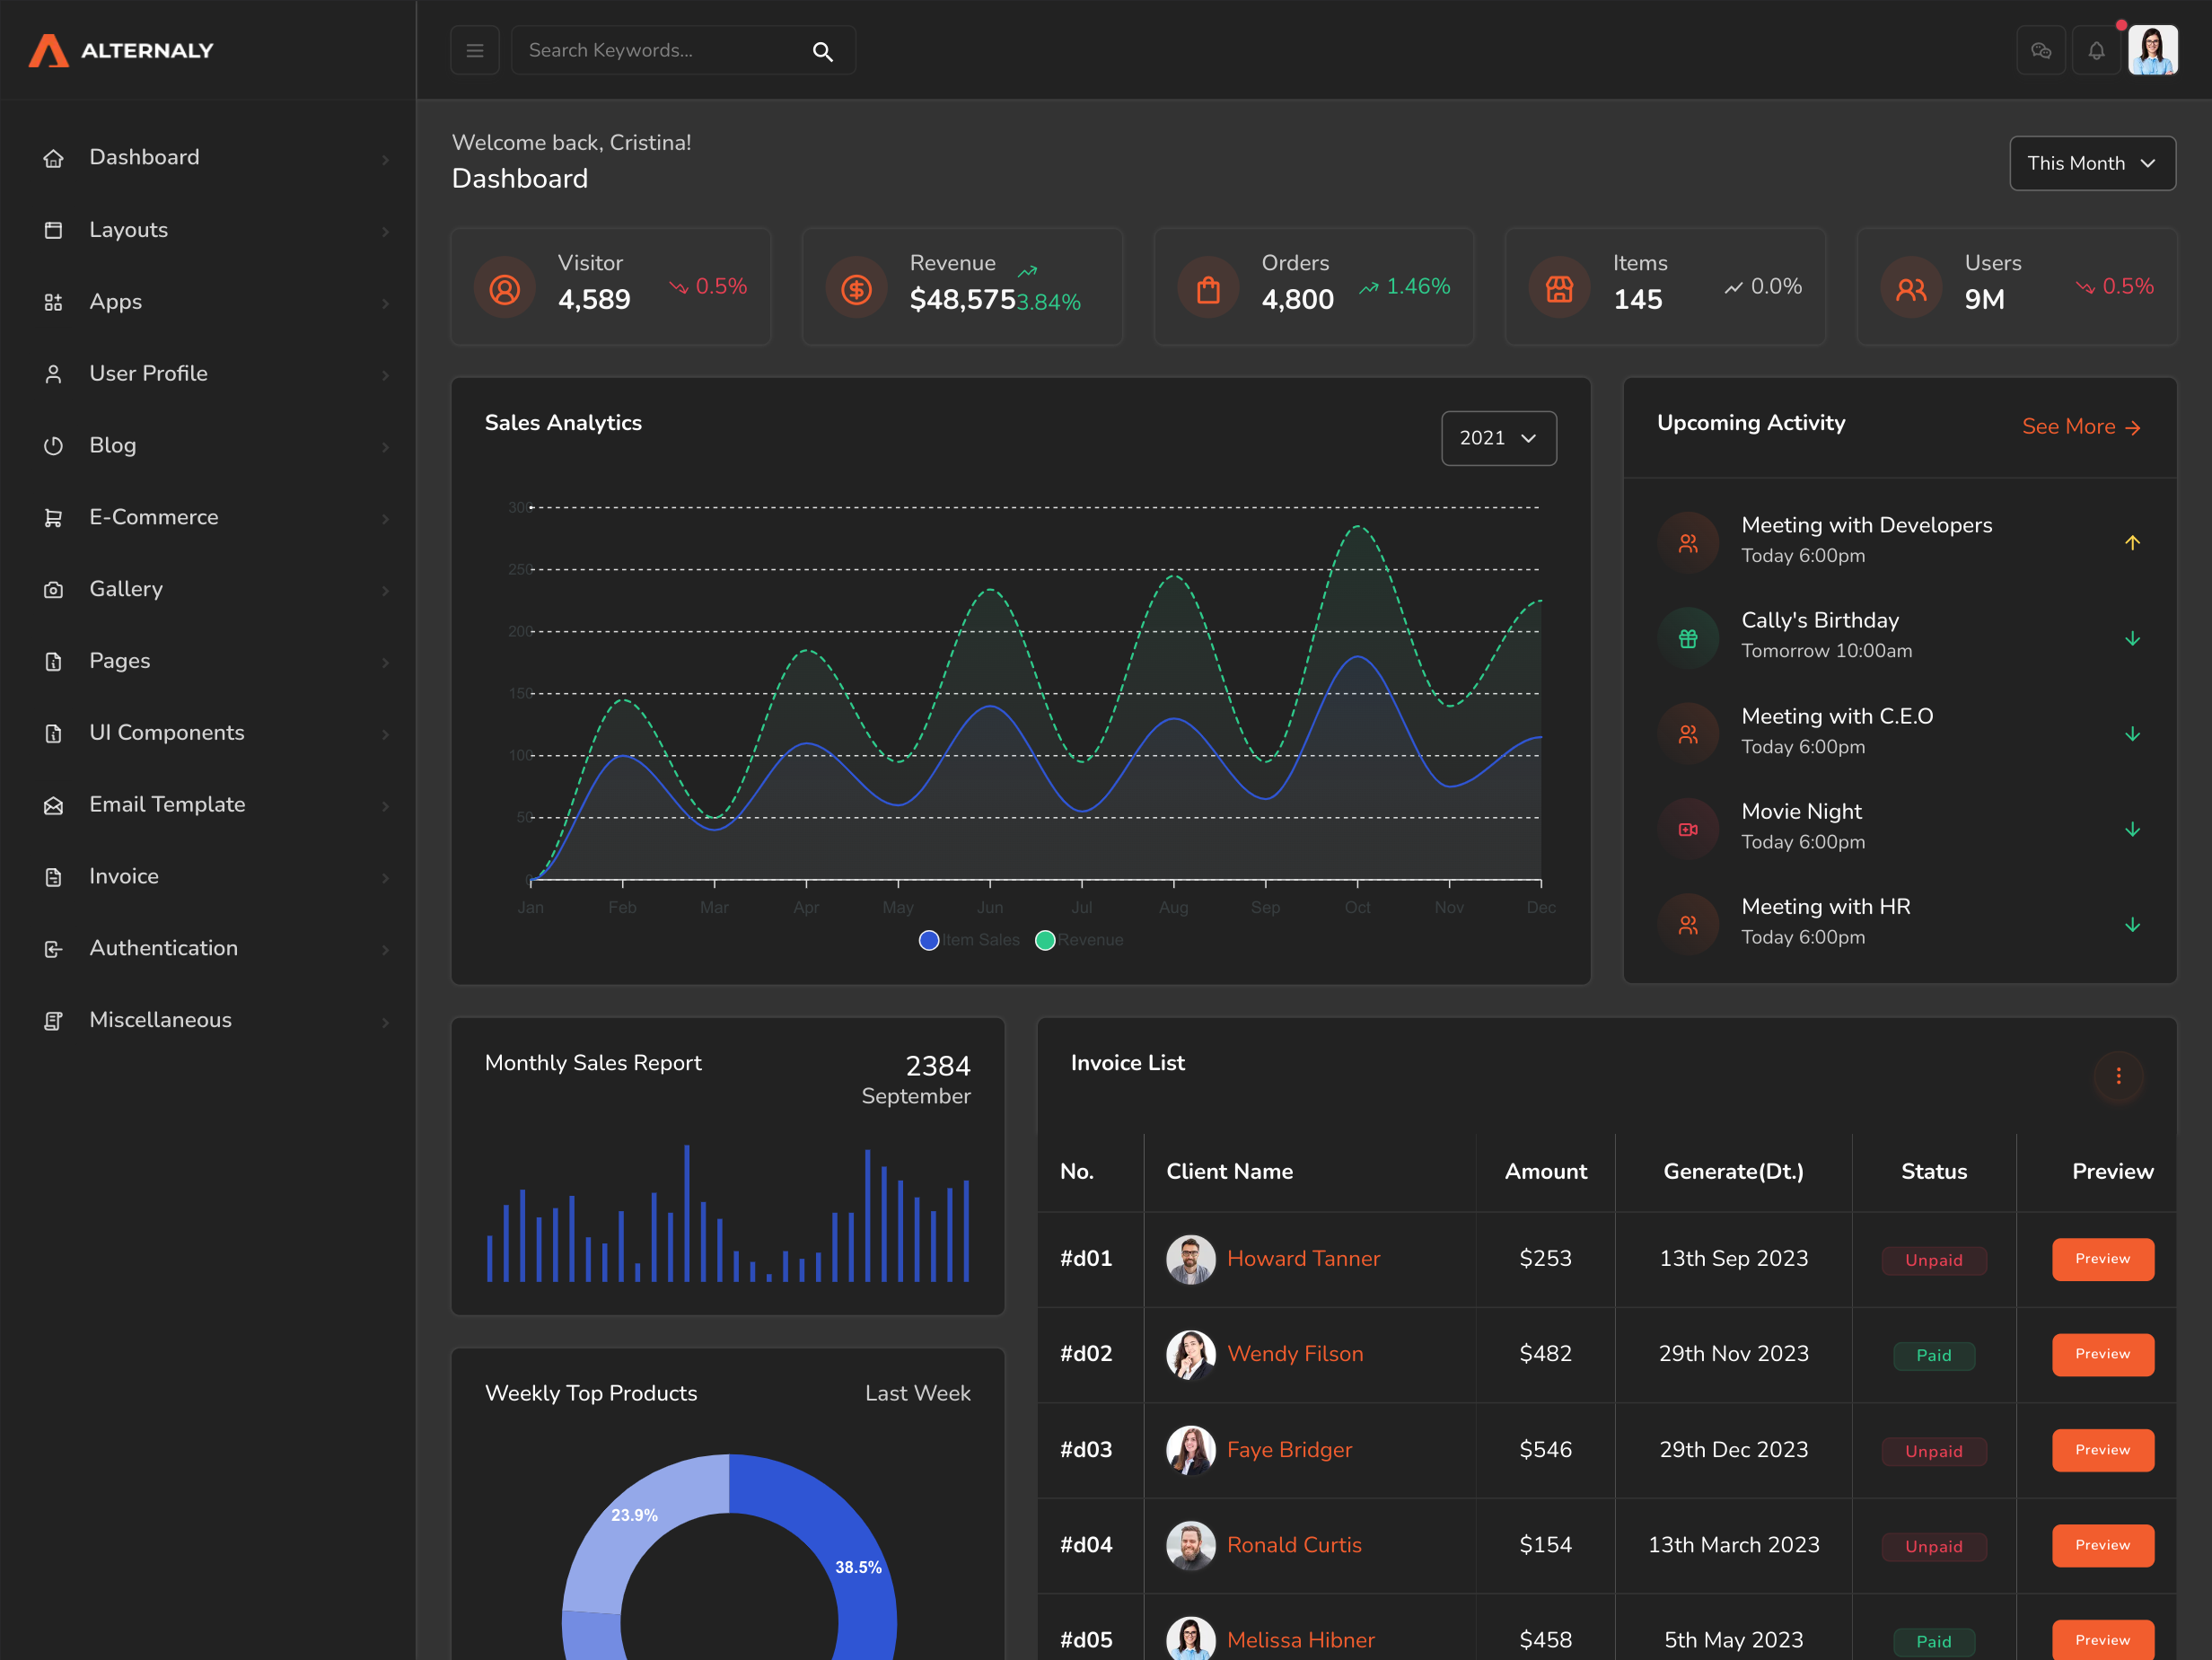This screenshot has width=2212, height=1660.
Task: Expand the Miscellaneous menu chevron
Action: [x=385, y=1022]
